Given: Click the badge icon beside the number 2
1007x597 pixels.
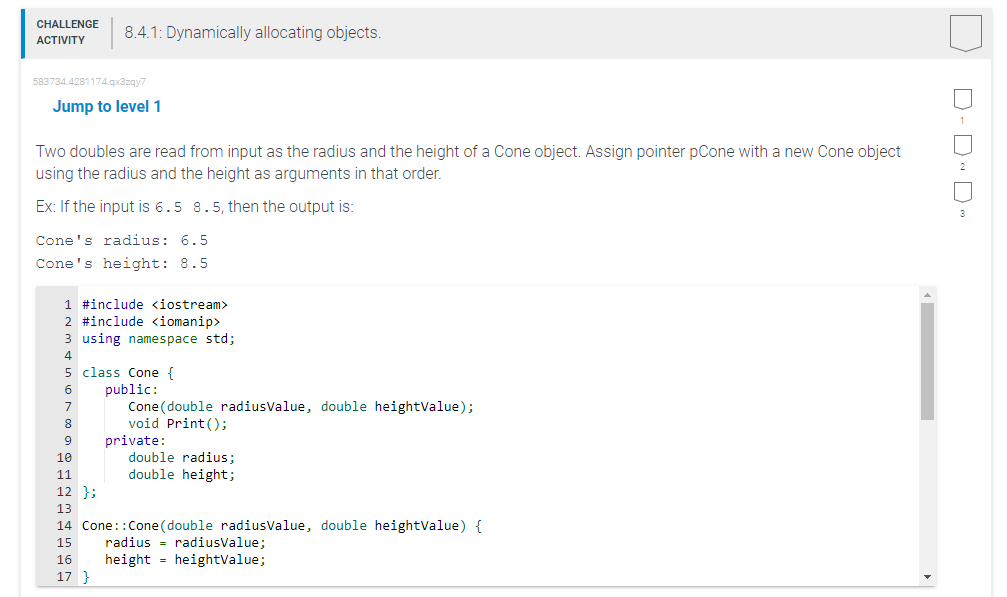Looking at the screenshot, I should pos(962,145).
